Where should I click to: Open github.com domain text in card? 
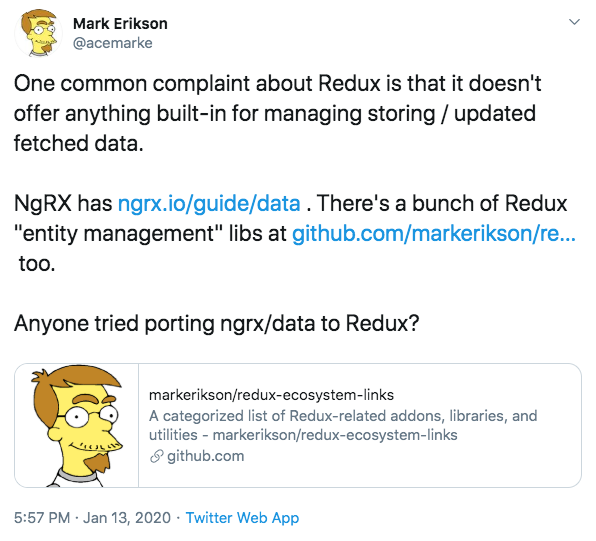tap(206, 456)
